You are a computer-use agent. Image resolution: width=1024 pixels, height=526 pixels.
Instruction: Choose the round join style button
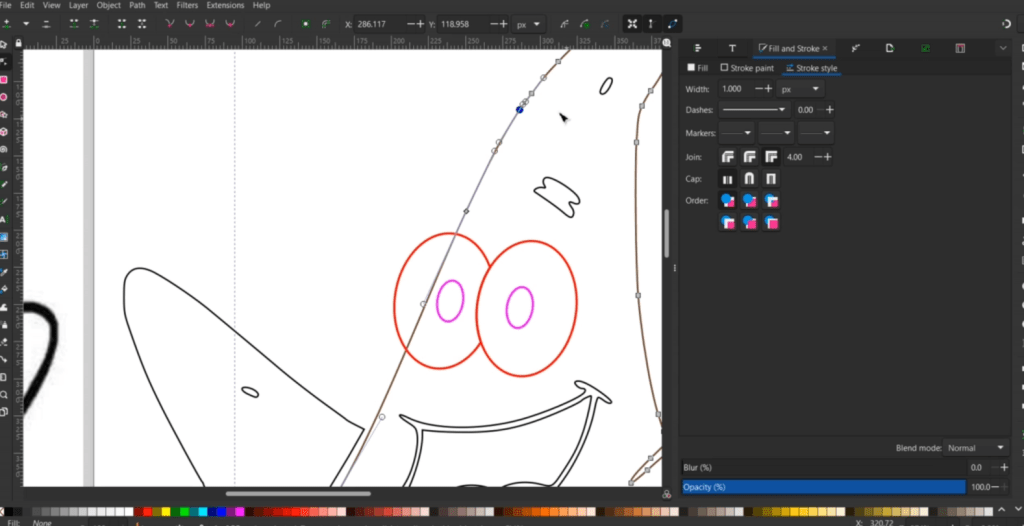[x=749, y=157]
